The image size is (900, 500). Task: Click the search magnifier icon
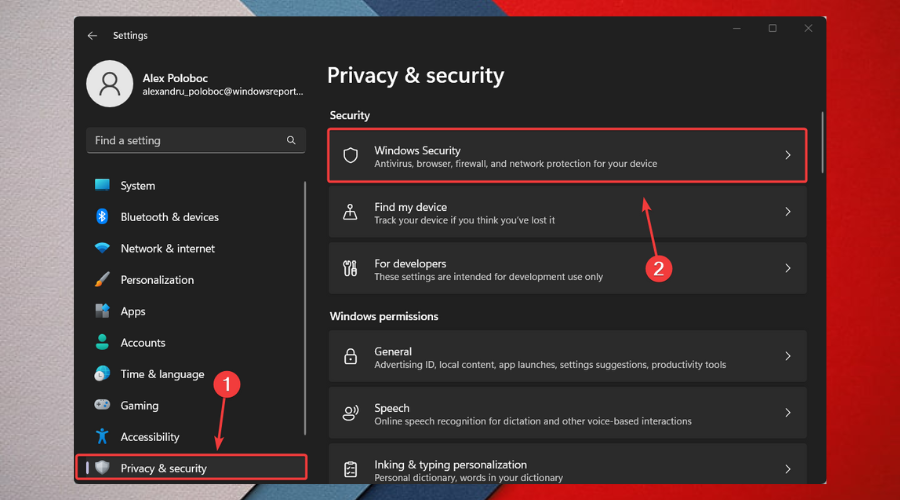pos(291,141)
